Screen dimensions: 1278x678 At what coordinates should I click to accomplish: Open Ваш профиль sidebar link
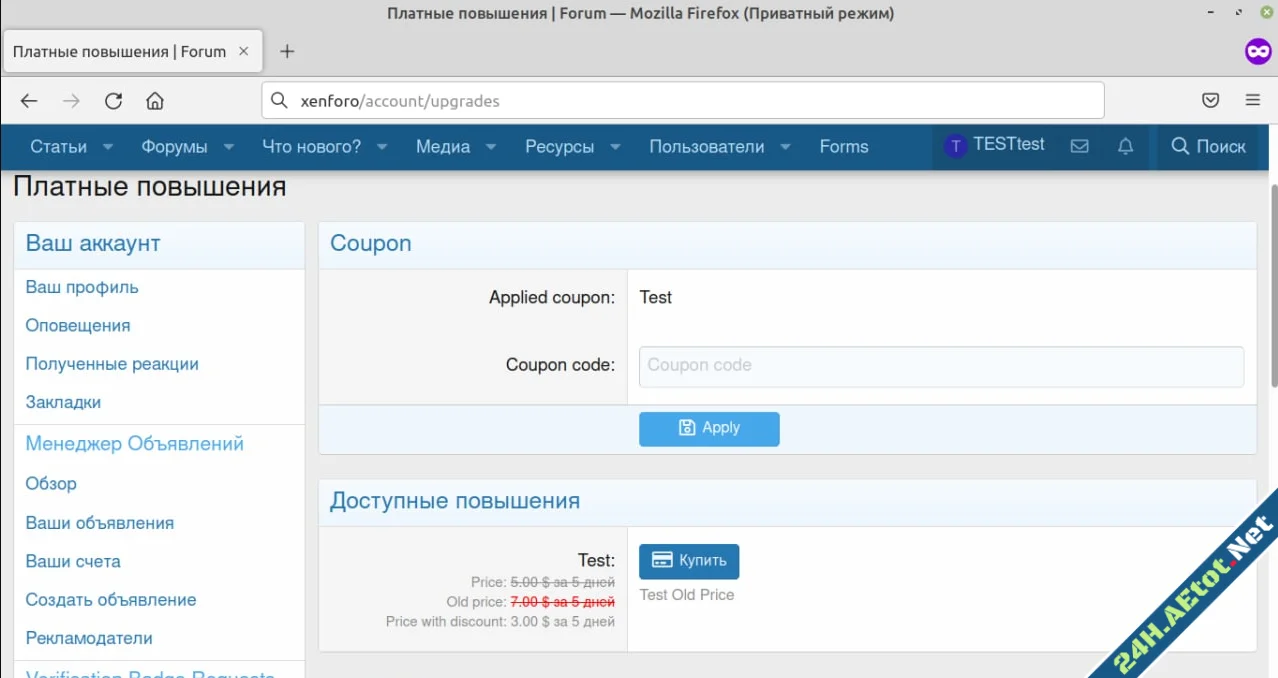(x=82, y=287)
